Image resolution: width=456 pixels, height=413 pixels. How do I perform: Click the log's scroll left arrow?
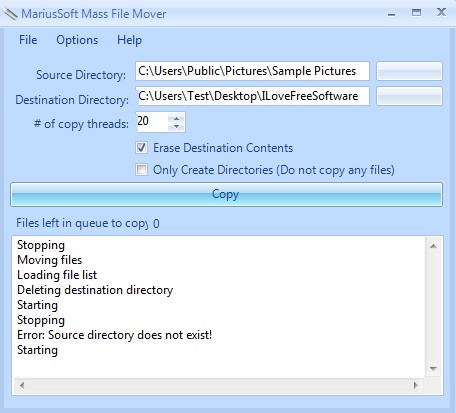22,386
